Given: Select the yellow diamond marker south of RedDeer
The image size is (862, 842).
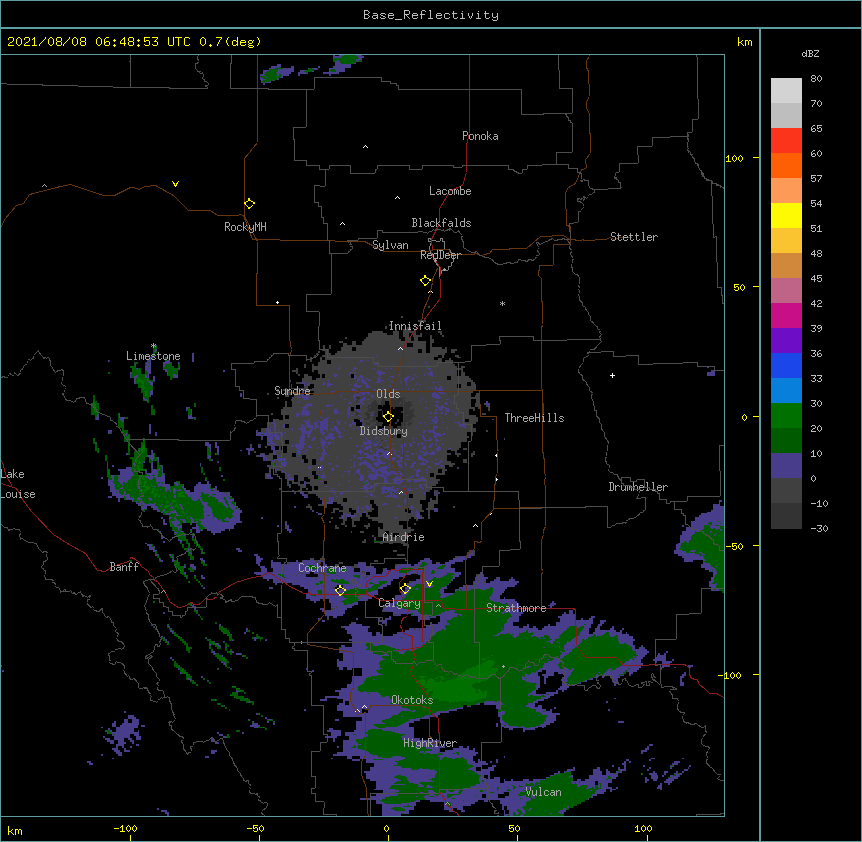Looking at the screenshot, I should (x=425, y=281).
